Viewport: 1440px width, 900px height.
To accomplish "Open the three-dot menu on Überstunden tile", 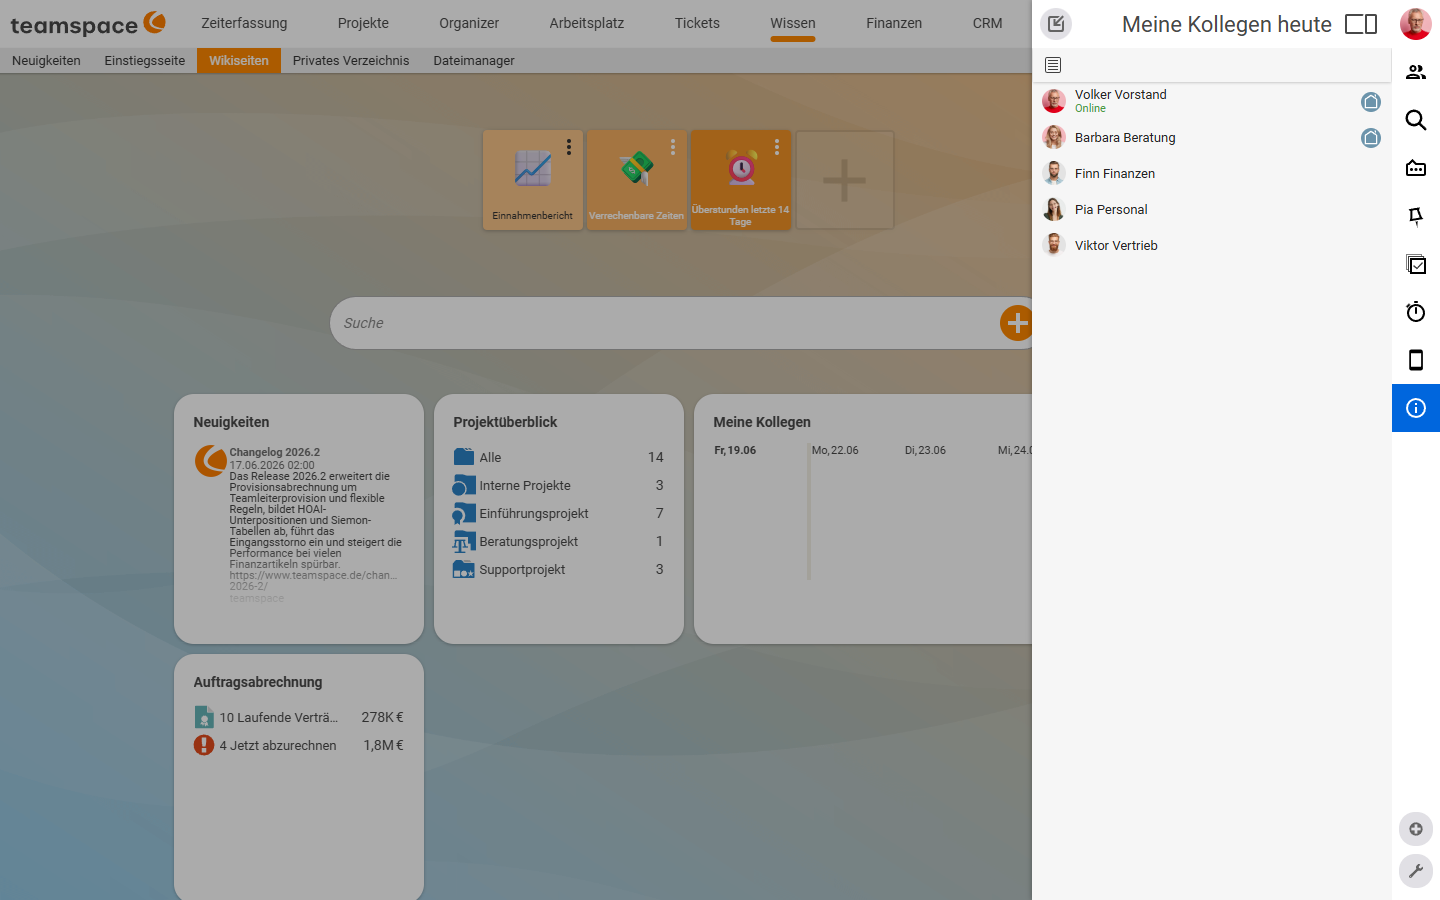I will pos(777,147).
